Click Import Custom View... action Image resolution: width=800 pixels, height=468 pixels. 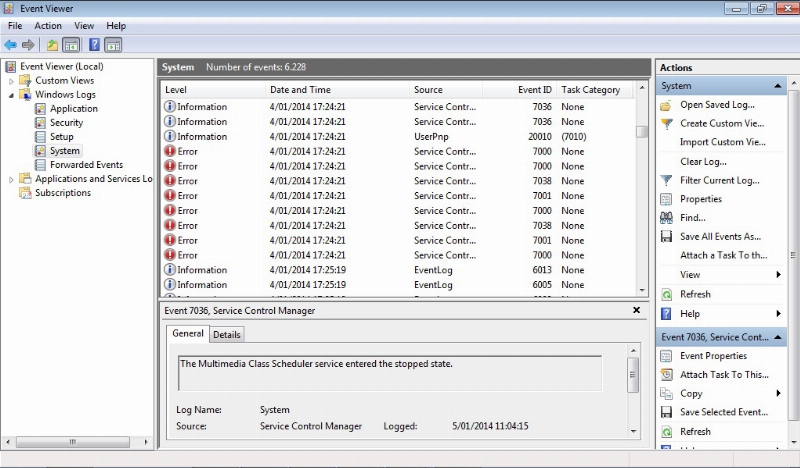(722, 142)
